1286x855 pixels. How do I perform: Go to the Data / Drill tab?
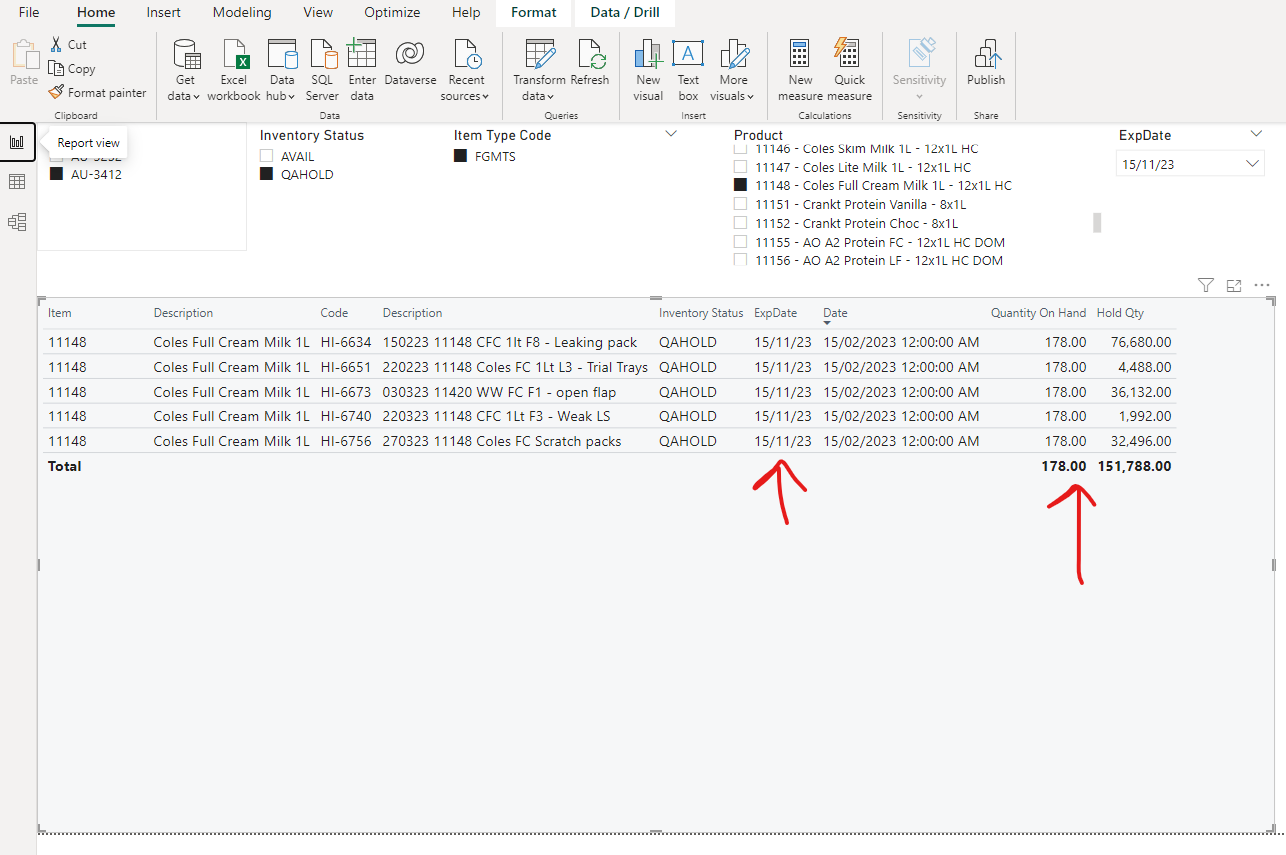click(625, 13)
